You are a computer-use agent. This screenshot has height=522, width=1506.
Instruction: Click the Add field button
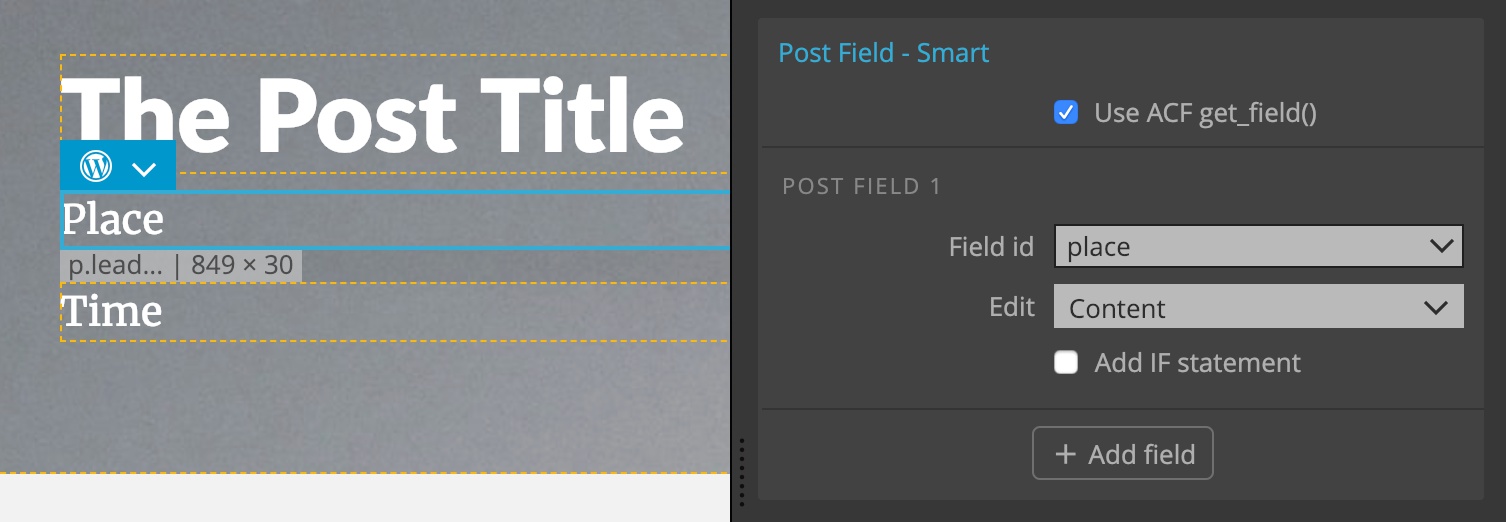pos(1123,454)
